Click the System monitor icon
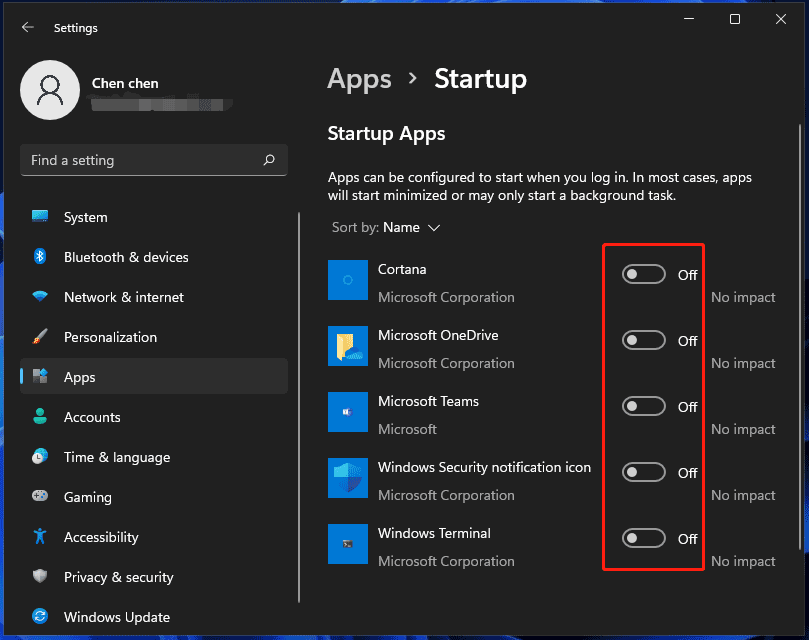 coord(40,217)
